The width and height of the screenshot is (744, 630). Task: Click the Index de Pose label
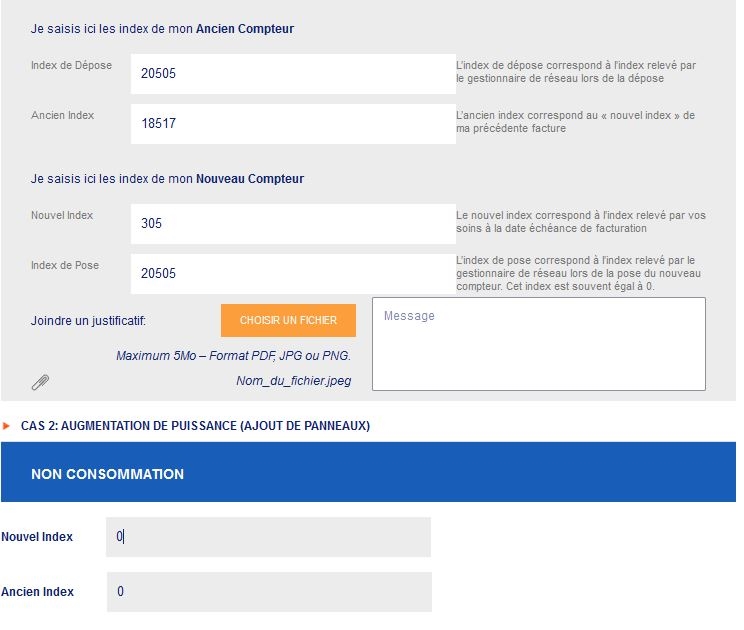pos(65,266)
